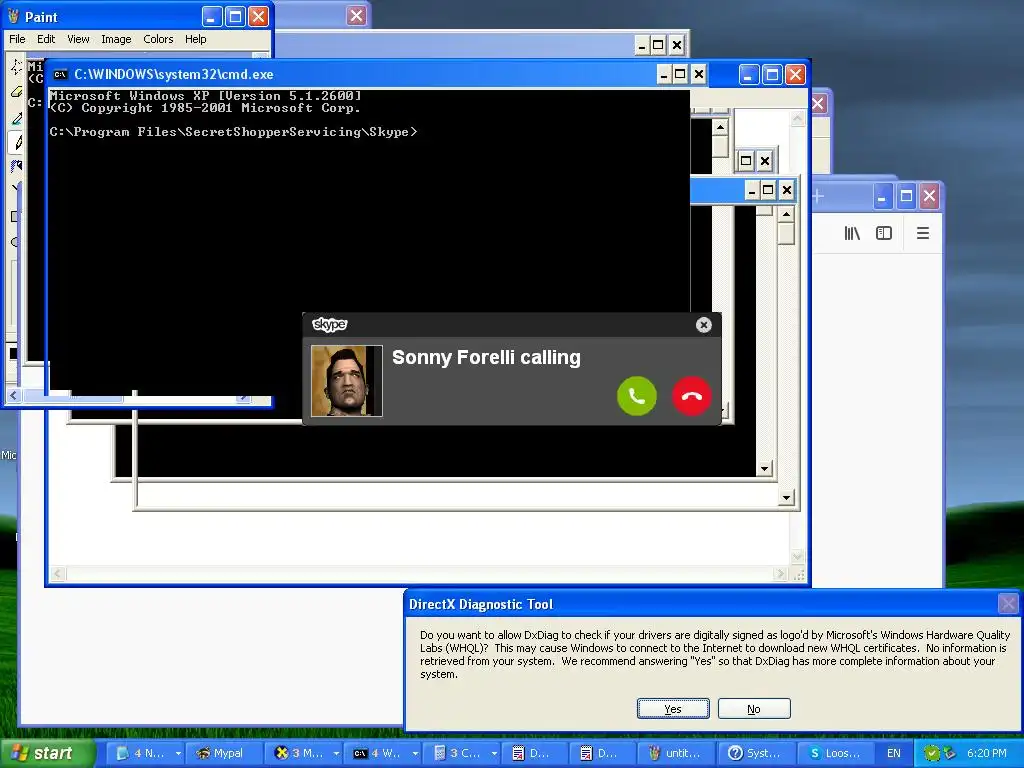Image resolution: width=1024 pixels, height=768 pixels.
Task: Select the Eraser tool in Paint
Action: pyautogui.click(x=16, y=92)
